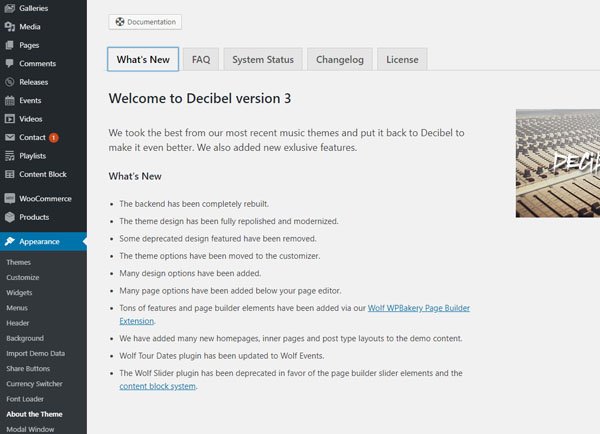Click the Videos play icon
600x434 pixels.
(x=10, y=119)
